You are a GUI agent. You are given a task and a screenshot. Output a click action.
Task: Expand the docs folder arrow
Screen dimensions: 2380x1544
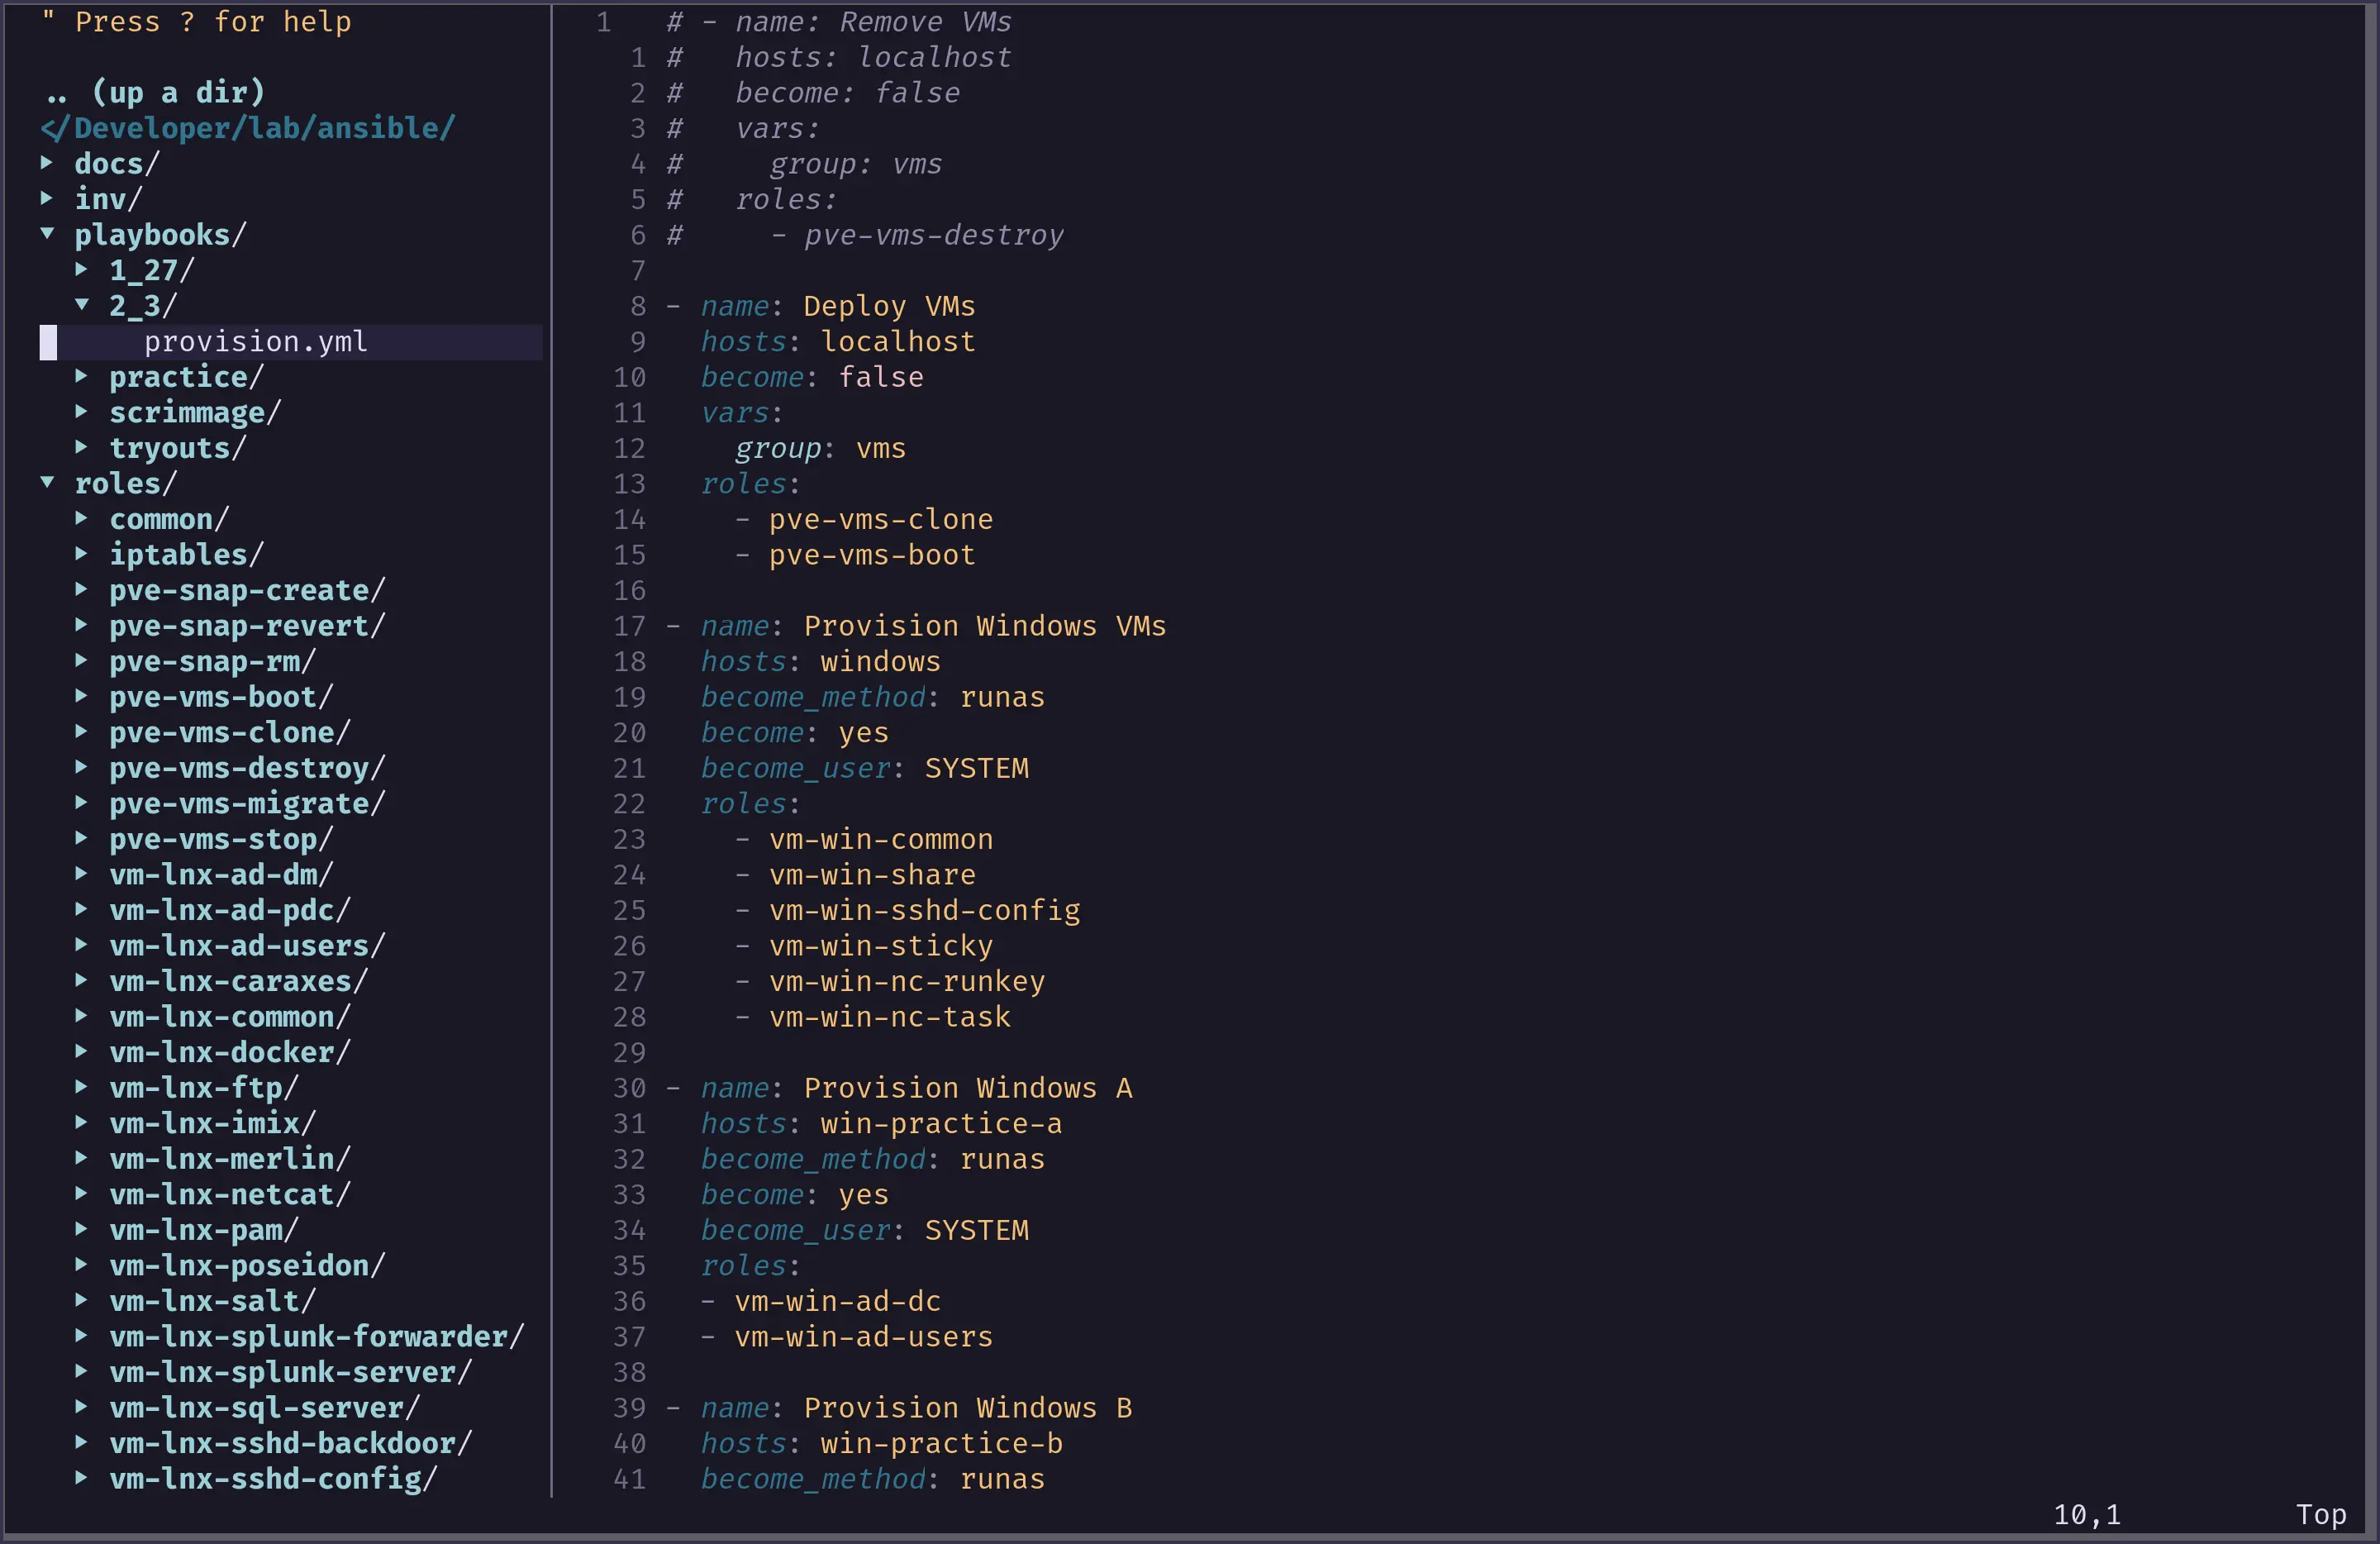click(47, 162)
